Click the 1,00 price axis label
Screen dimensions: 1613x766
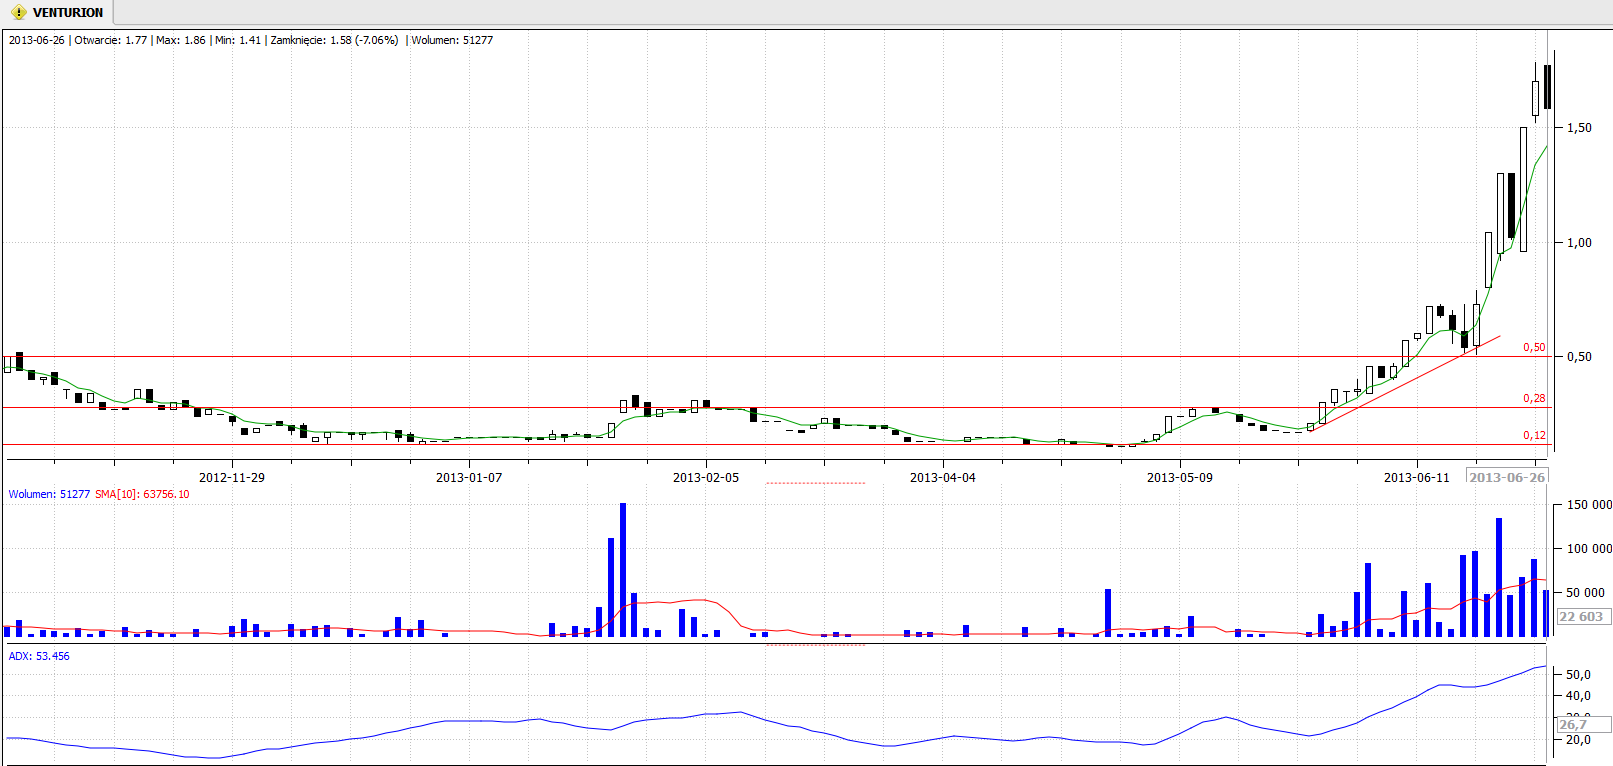[1579, 242]
